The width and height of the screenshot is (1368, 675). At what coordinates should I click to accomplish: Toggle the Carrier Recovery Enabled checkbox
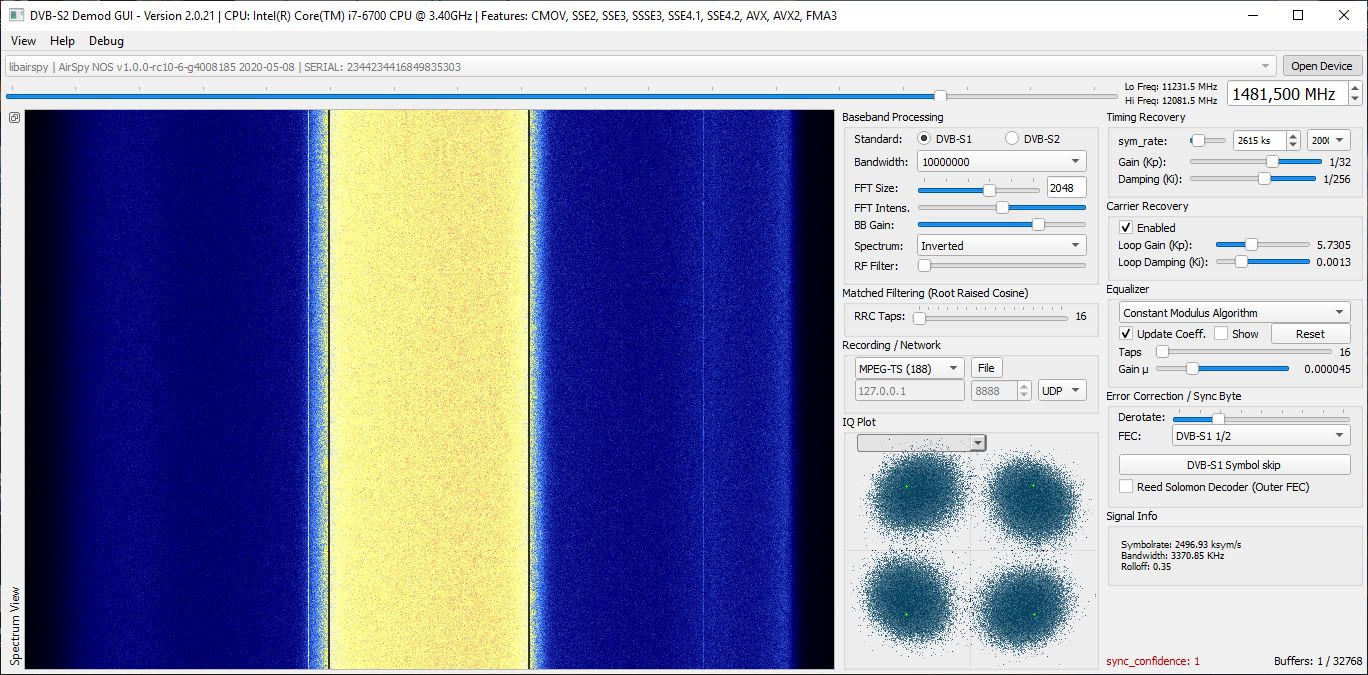coord(1126,228)
